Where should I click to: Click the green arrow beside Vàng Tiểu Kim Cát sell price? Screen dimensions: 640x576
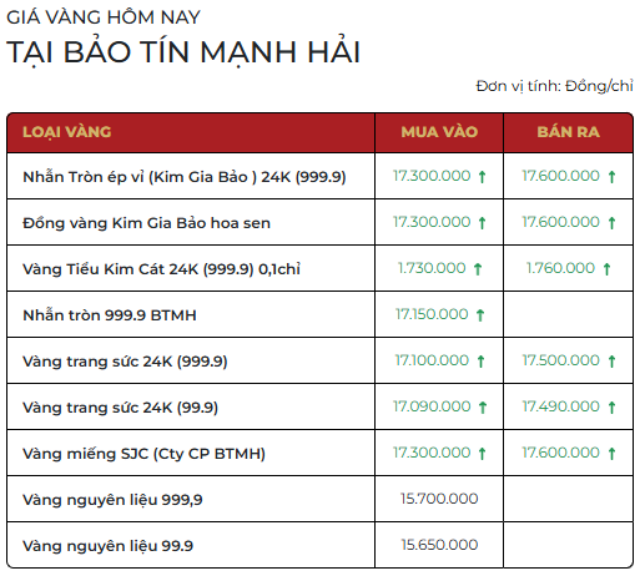click(605, 268)
